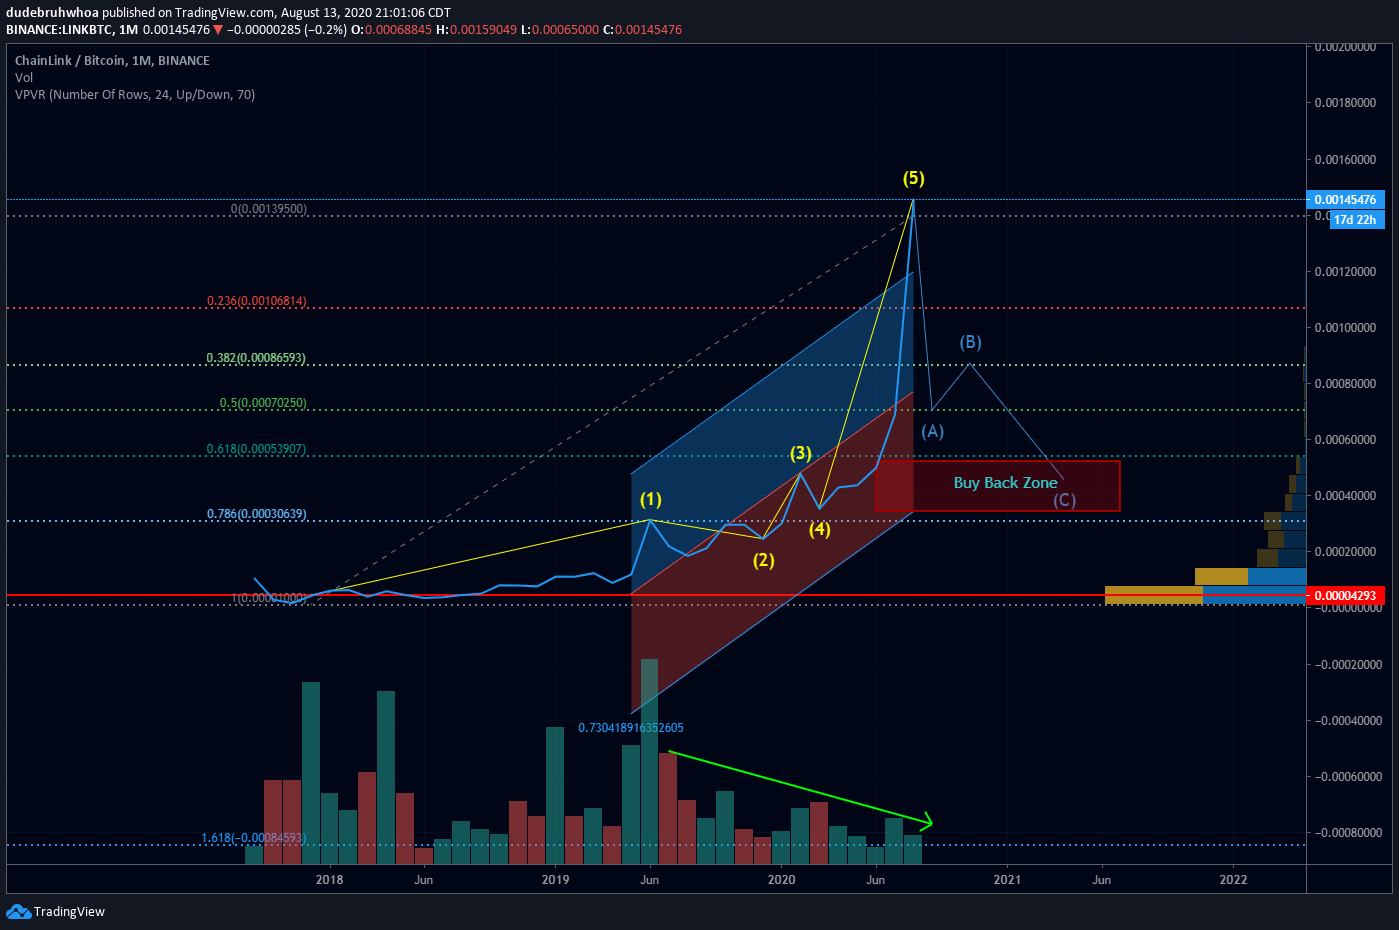This screenshot has width=1399, height=930.
Task: Click the 0.618(0.00053907) Fibonacci level label
Action: point(256,449)
